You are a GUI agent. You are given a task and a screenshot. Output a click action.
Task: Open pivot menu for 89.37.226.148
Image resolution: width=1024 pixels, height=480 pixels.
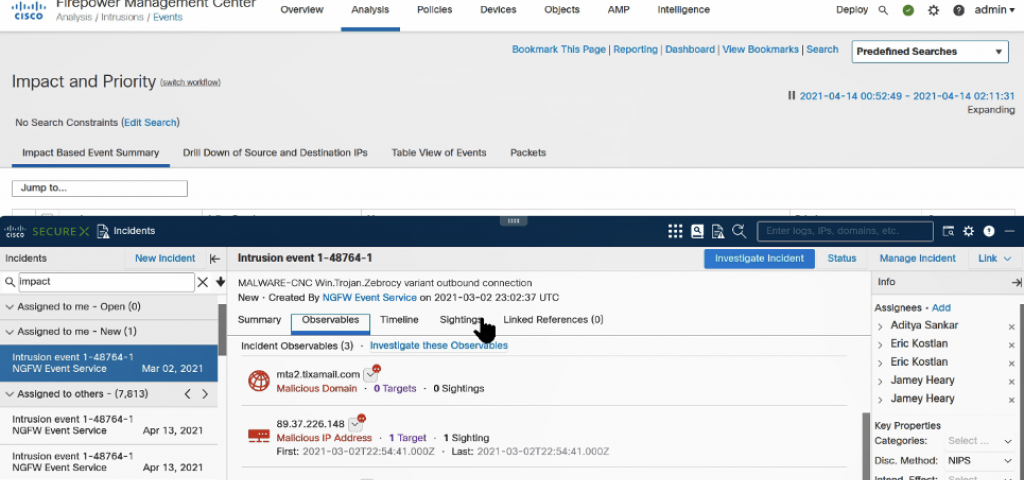tap(355, 424)
